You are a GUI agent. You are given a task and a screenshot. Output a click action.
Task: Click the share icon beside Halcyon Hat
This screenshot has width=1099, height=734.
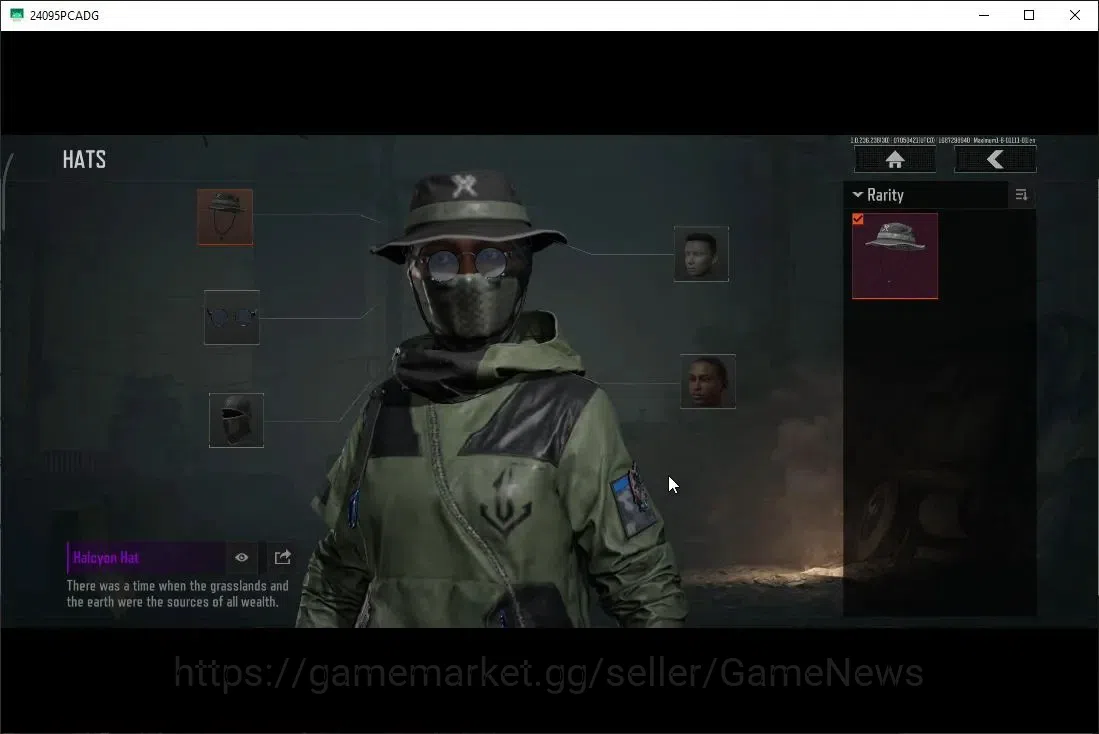(x=282, y=557)
